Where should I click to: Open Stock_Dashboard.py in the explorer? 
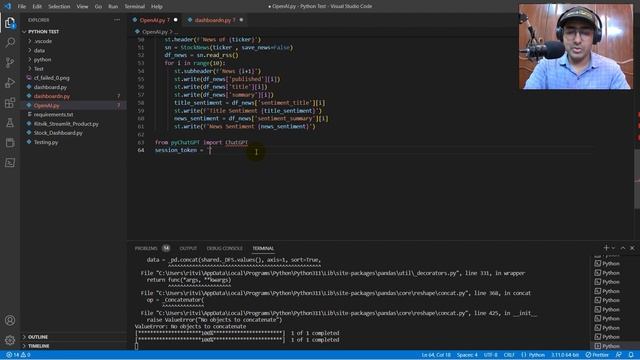click(58, 133)
